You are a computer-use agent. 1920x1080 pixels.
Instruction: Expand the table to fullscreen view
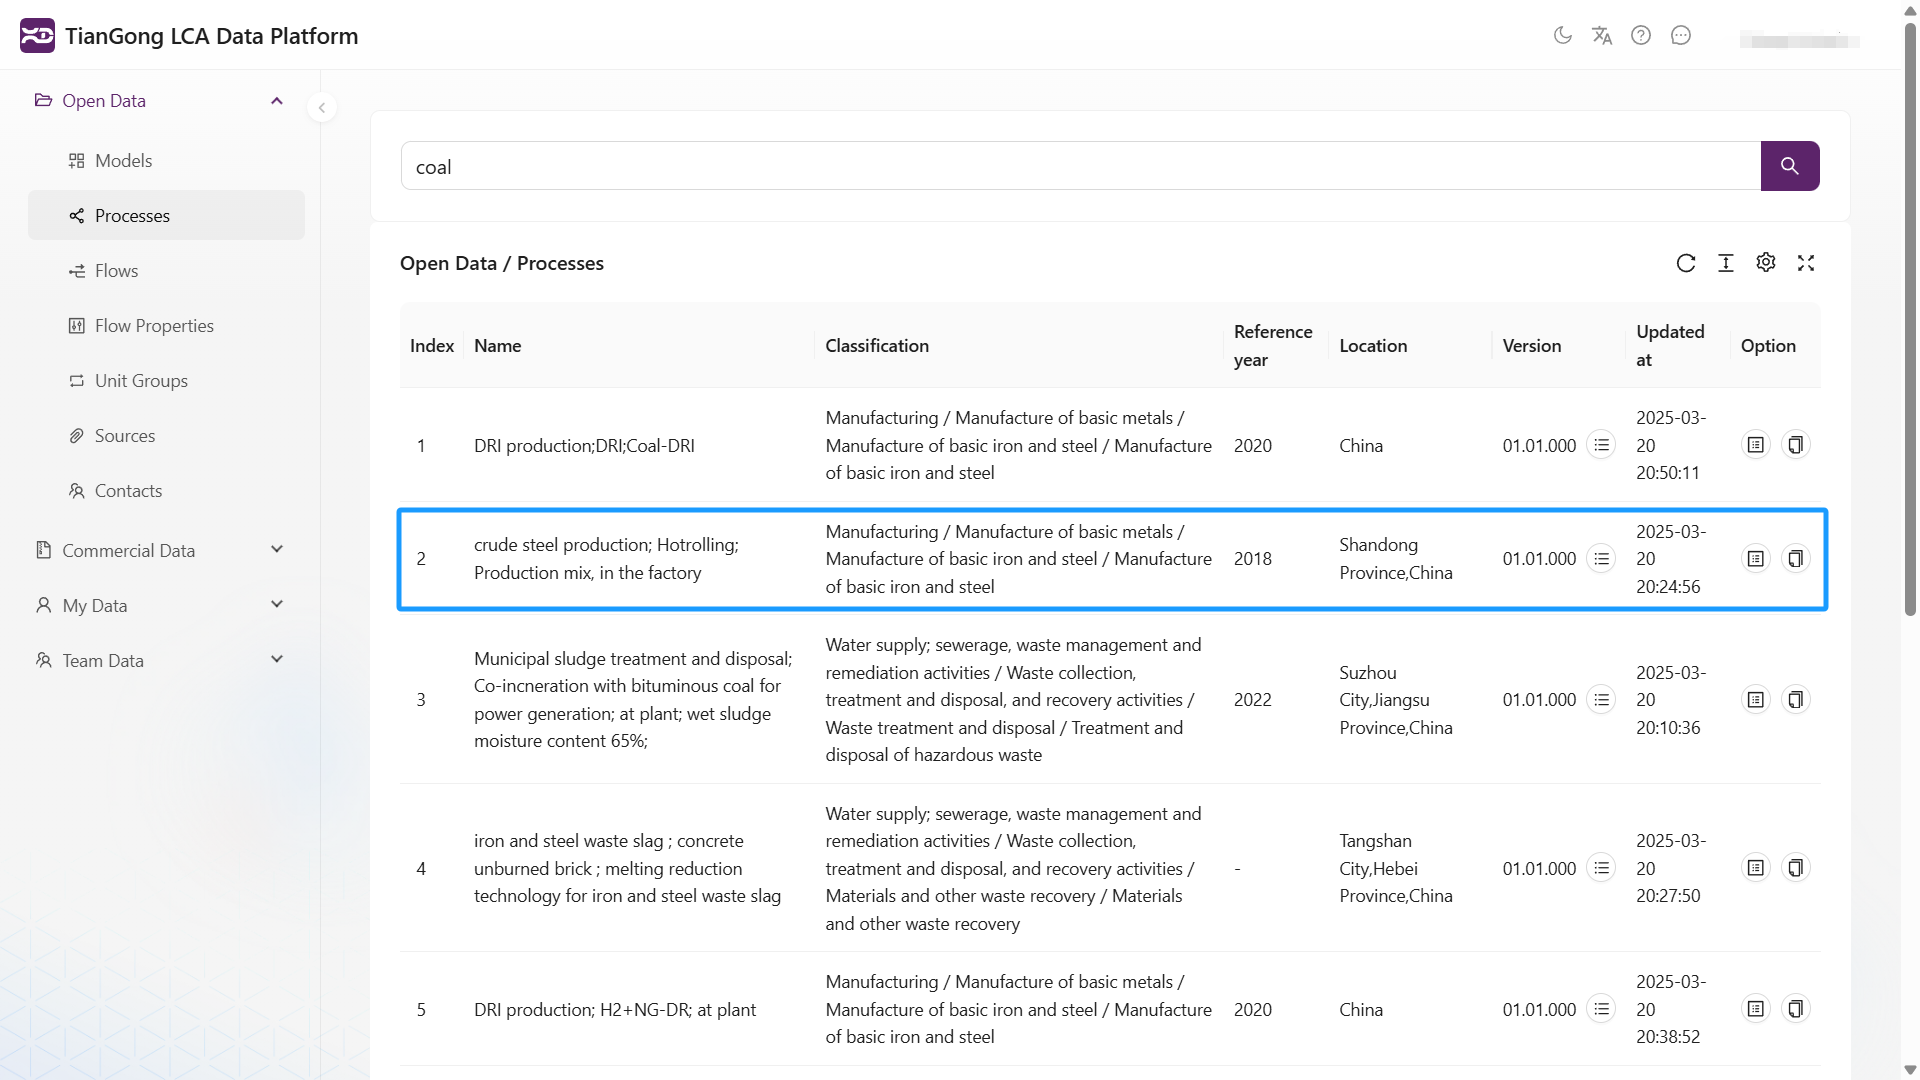pyautogui.click(x=1806, y=262)
